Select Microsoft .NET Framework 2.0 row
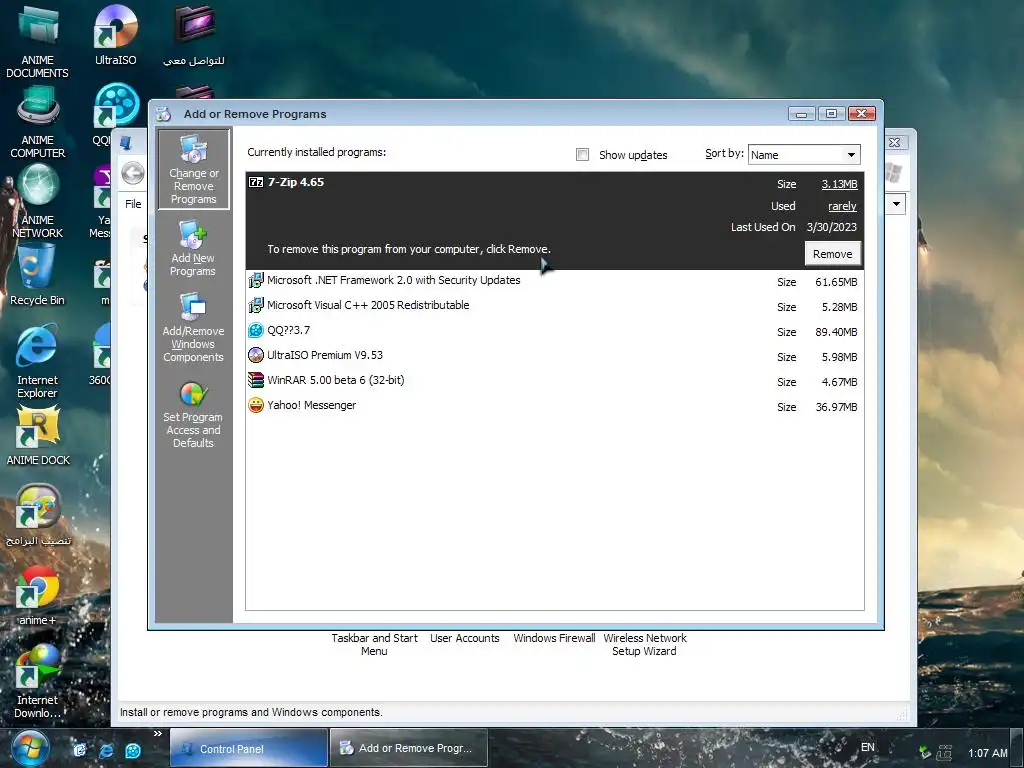The image size is (1024, 768). pos(554,281)
